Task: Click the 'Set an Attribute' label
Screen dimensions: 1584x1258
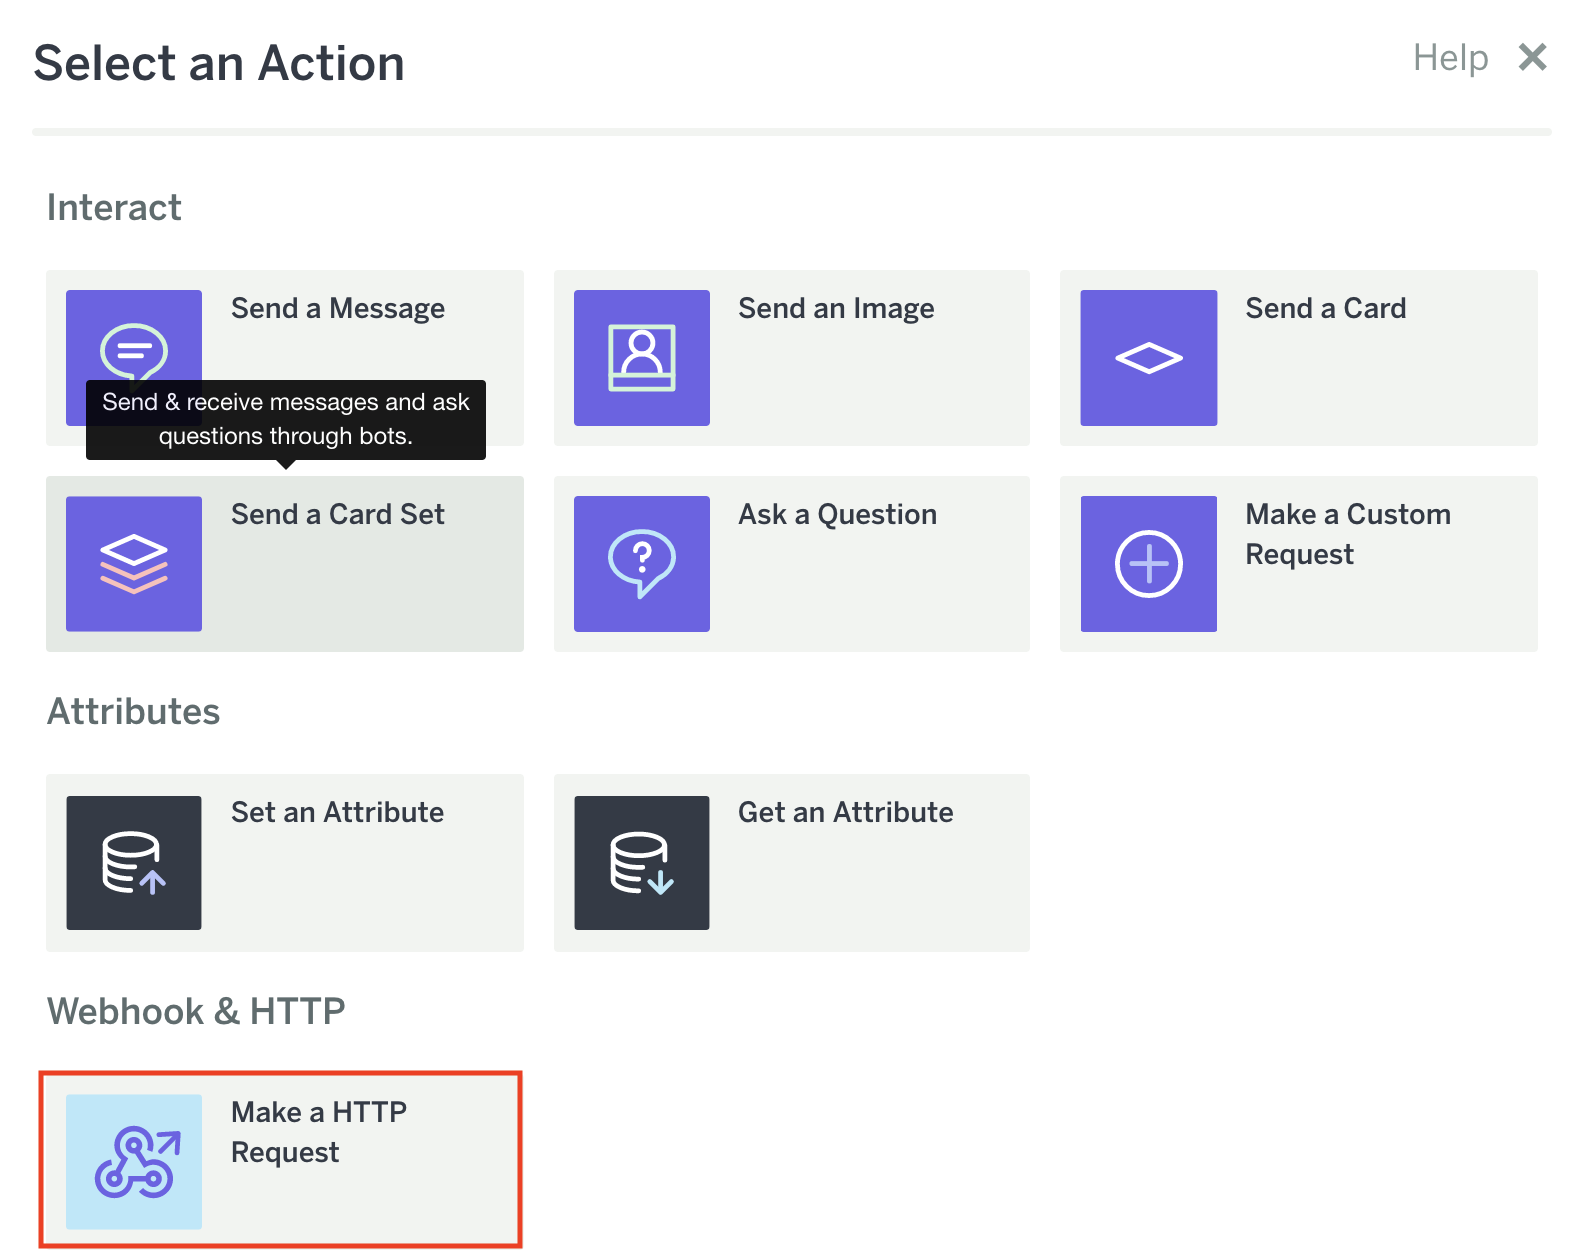Action: (x=338, y=813)
